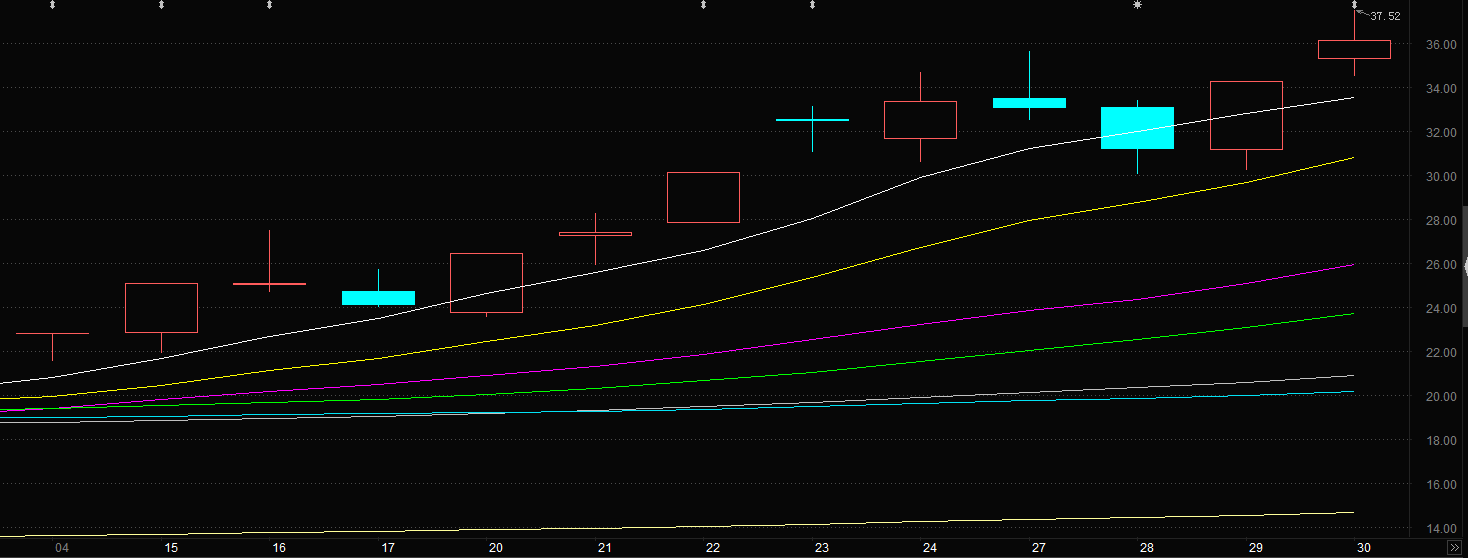Click the date label 28 on the time axis
Image resolution: width=1468 pixels, height=558 pixels.
coord(1147,548)
